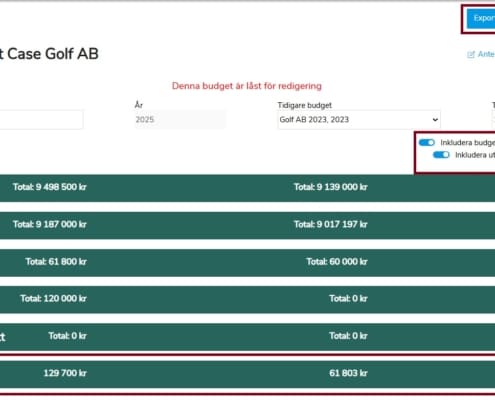Viewport: 495px width, 400px height.
Task: Click the 129 700 kr result row
Action: coord(247,374)
